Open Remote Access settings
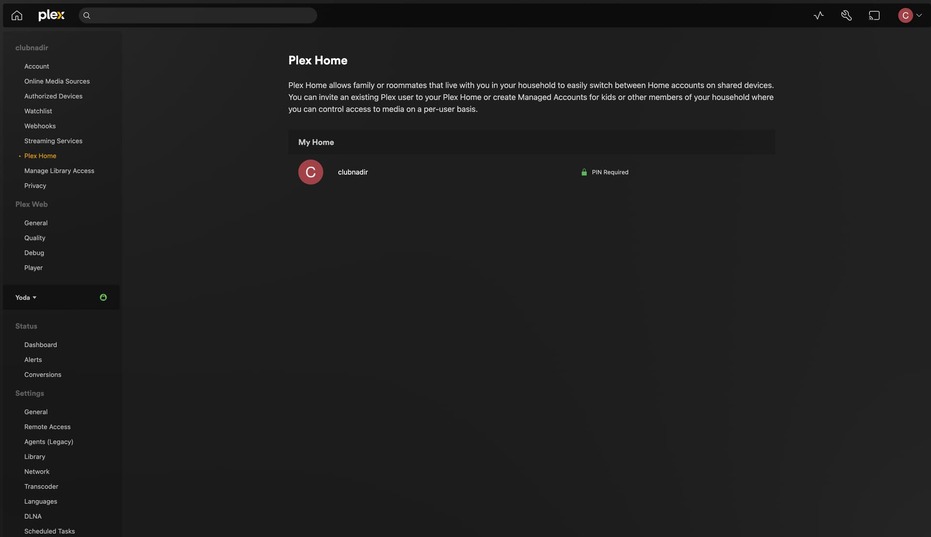 [48, 427]
